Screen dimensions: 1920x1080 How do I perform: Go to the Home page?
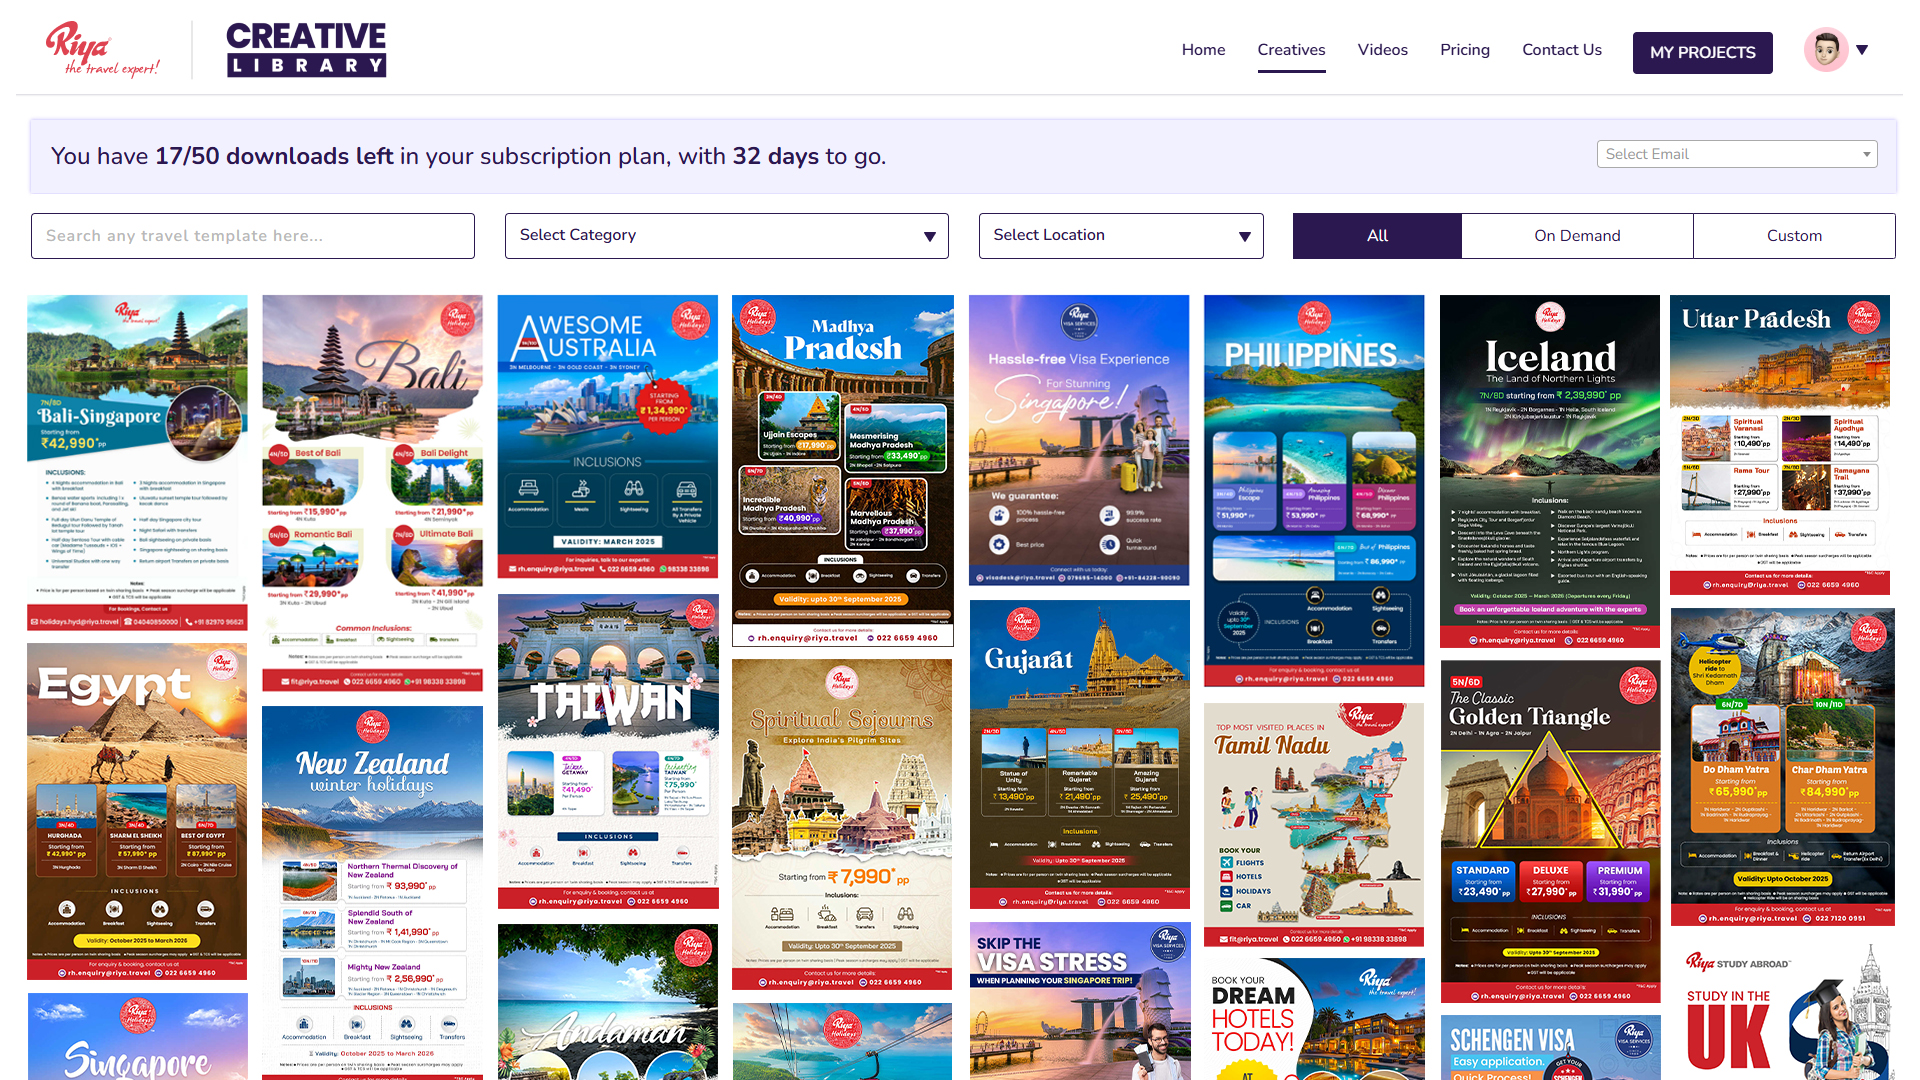click(x=1203, y=50)
